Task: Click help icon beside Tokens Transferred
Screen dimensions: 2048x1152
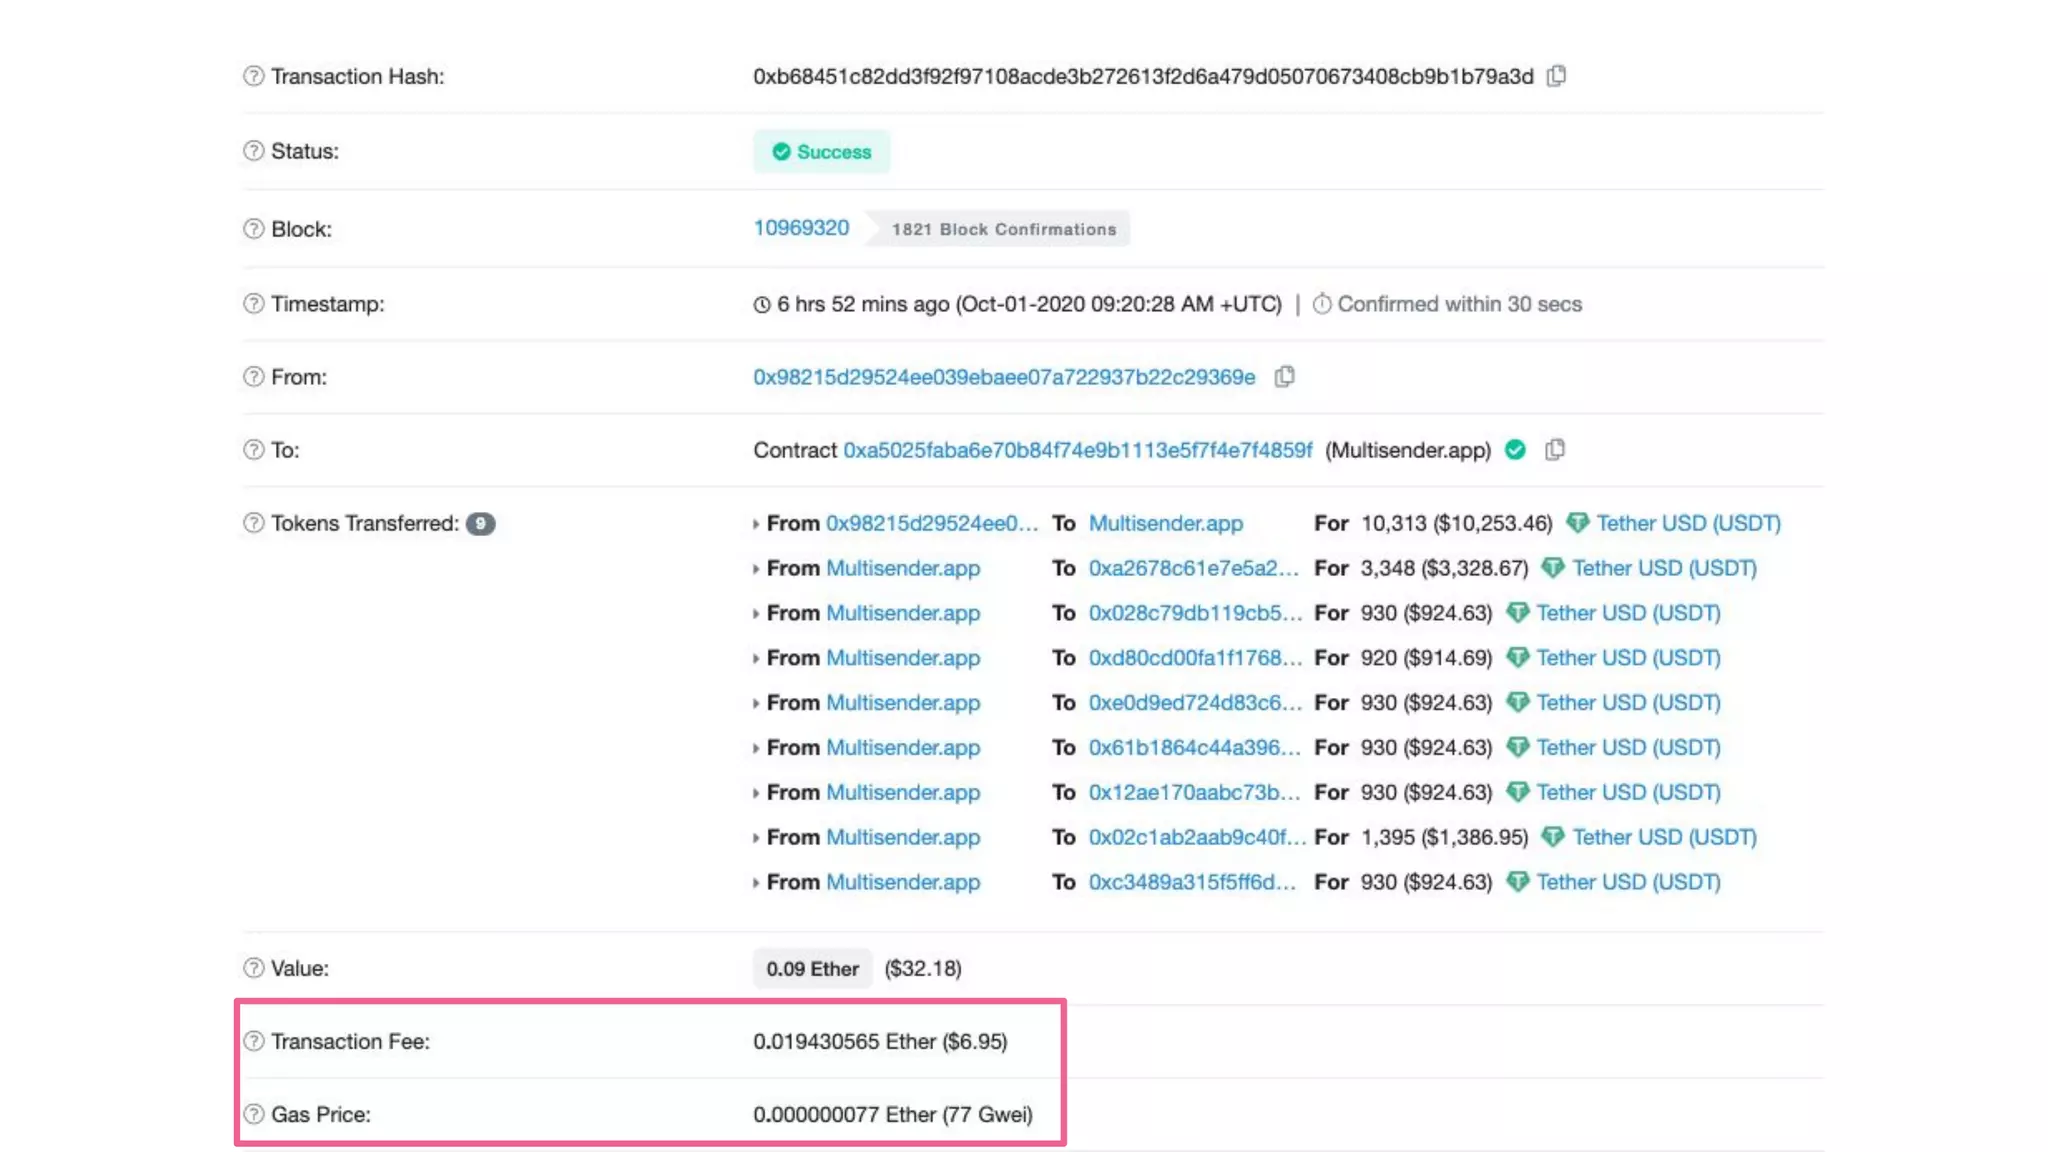Action: (x=254, y=523)
